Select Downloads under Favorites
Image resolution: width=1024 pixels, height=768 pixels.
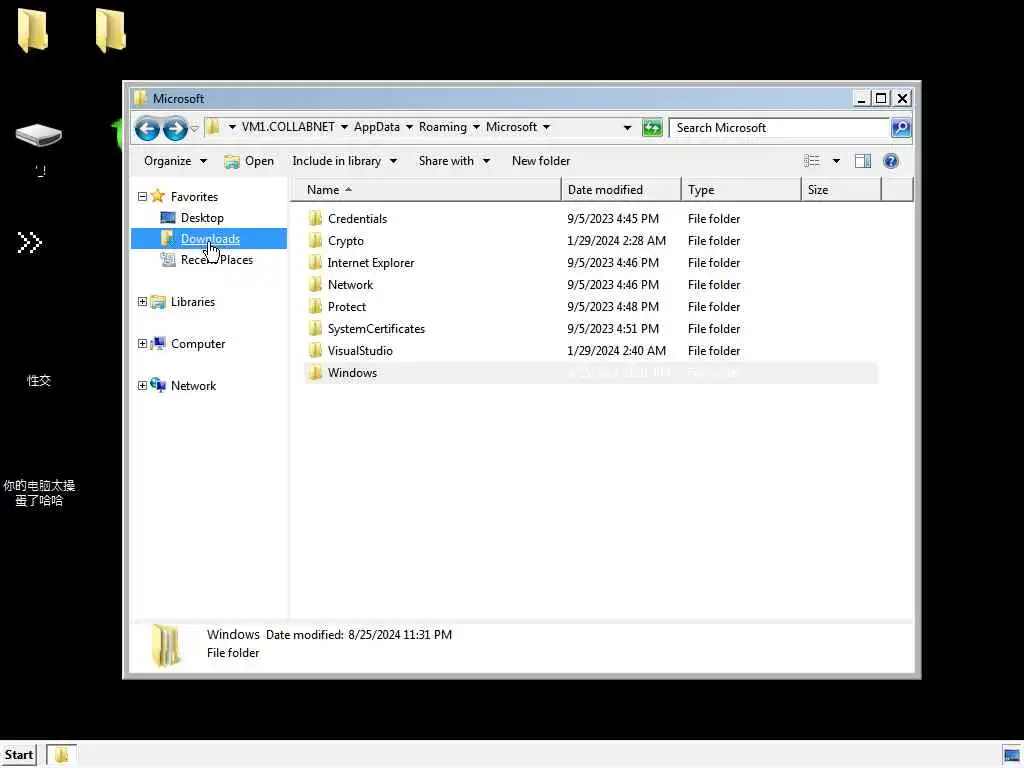click(x=210, y=238)
